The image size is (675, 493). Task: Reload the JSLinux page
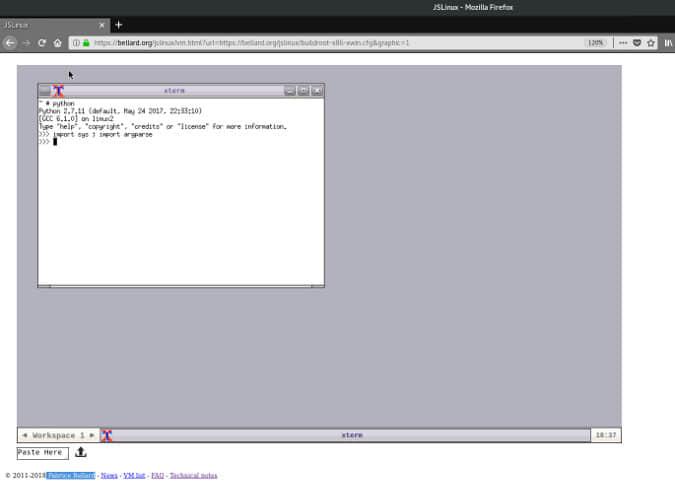pos(42,43)
